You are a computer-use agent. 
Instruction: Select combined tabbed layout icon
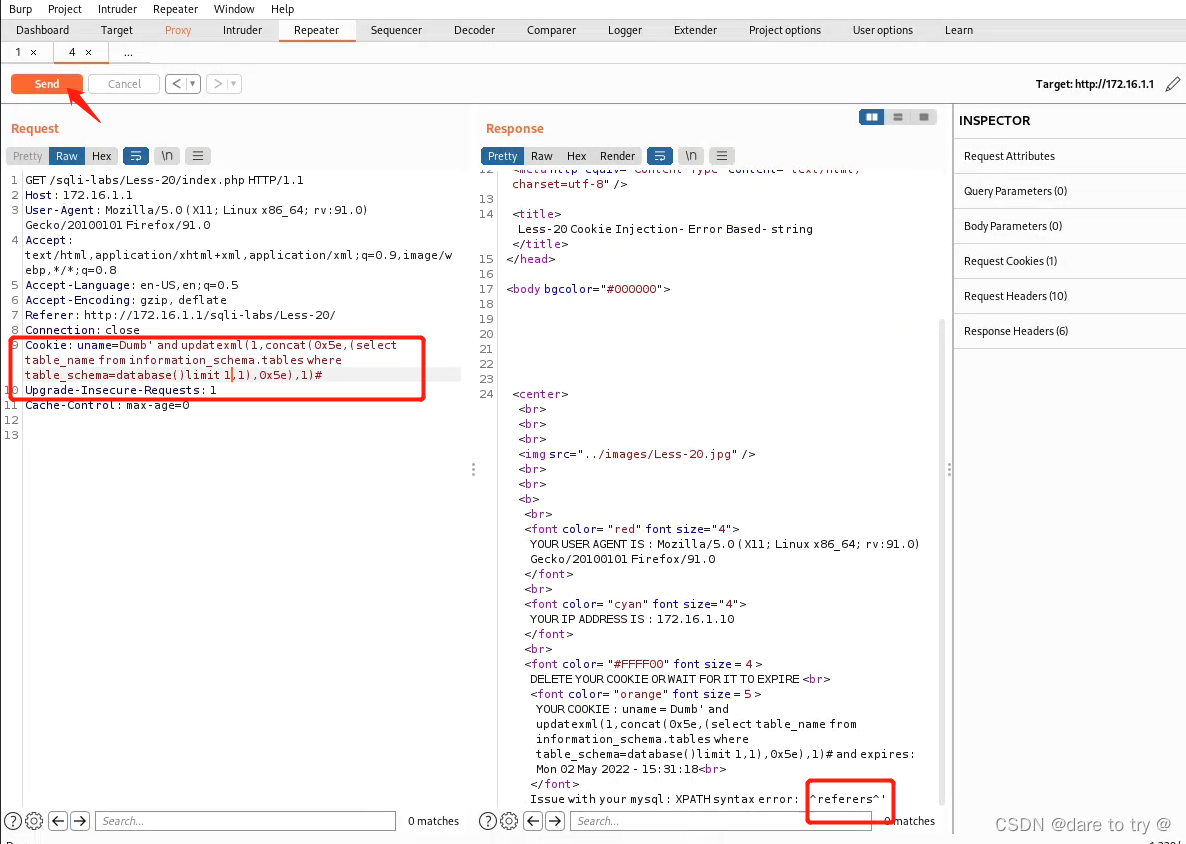coord(924,117)
